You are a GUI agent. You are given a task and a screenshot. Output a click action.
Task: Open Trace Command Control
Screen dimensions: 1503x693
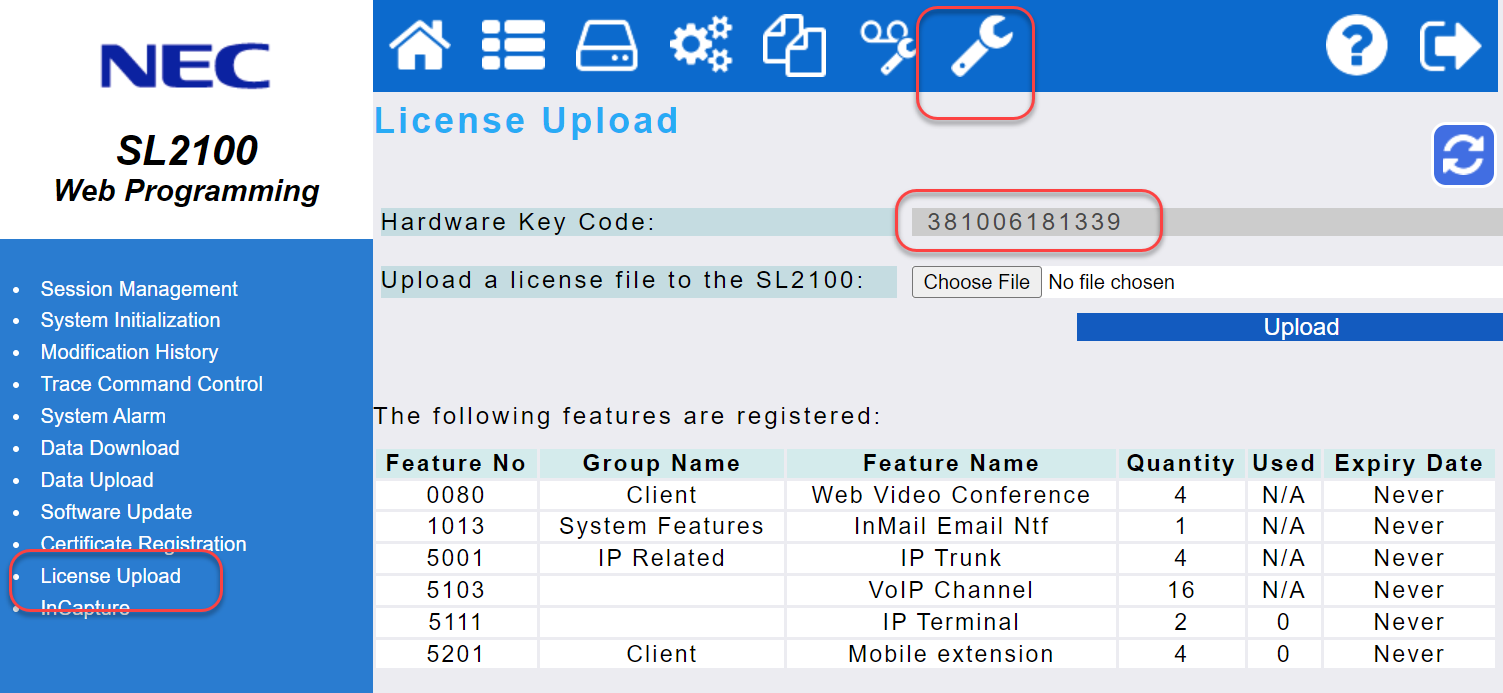151,384
